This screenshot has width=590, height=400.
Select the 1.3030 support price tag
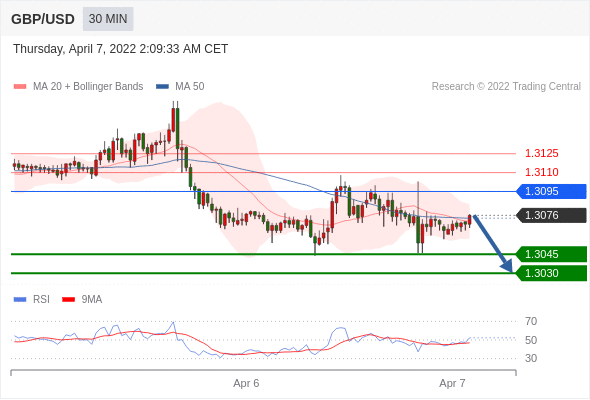point(551,273)
